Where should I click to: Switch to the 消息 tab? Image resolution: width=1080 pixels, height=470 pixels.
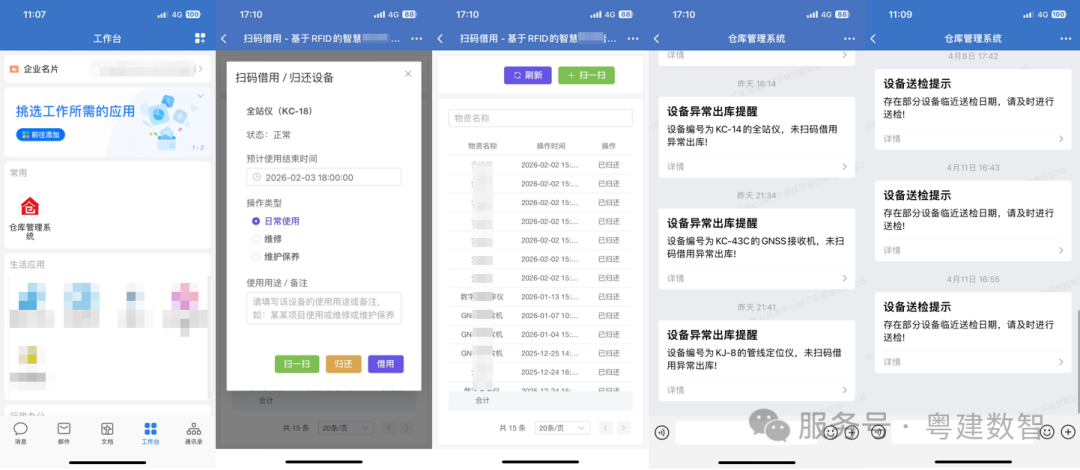point(21,433)
